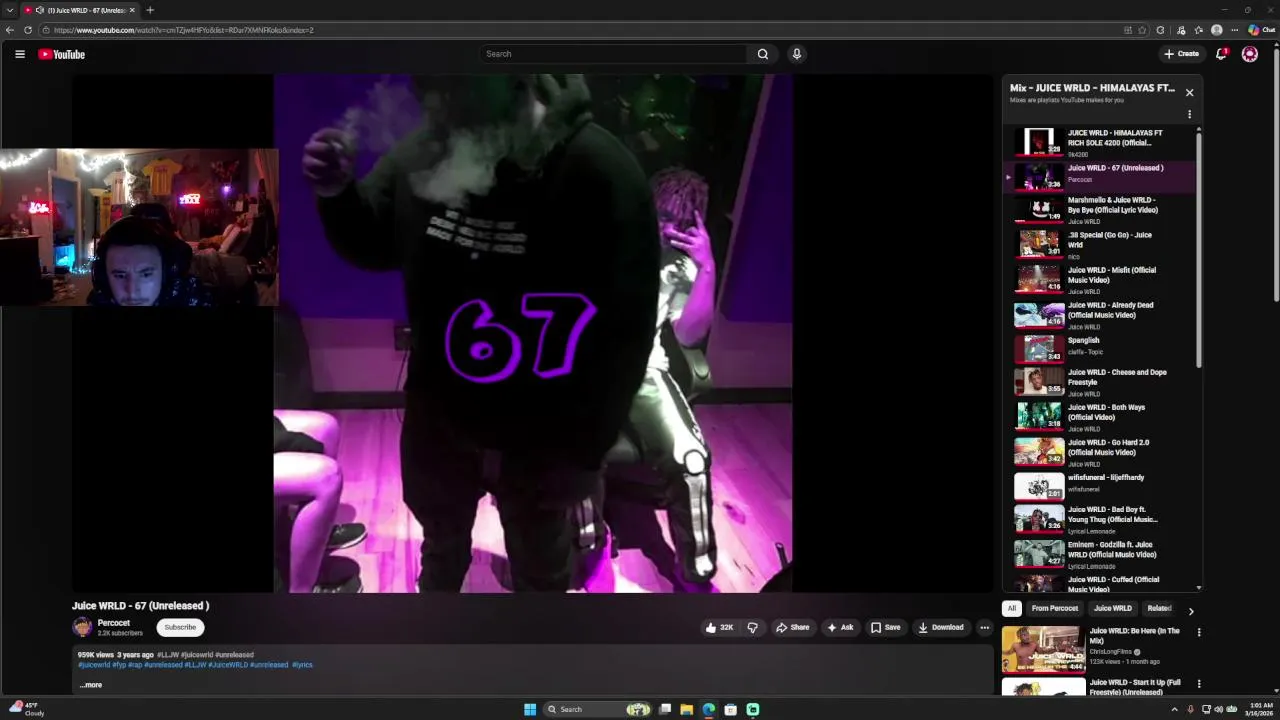The width and height of the screenshot is (1280, 720).
Task: Open the Percocet channel name link
Action: tap(114, 623)
